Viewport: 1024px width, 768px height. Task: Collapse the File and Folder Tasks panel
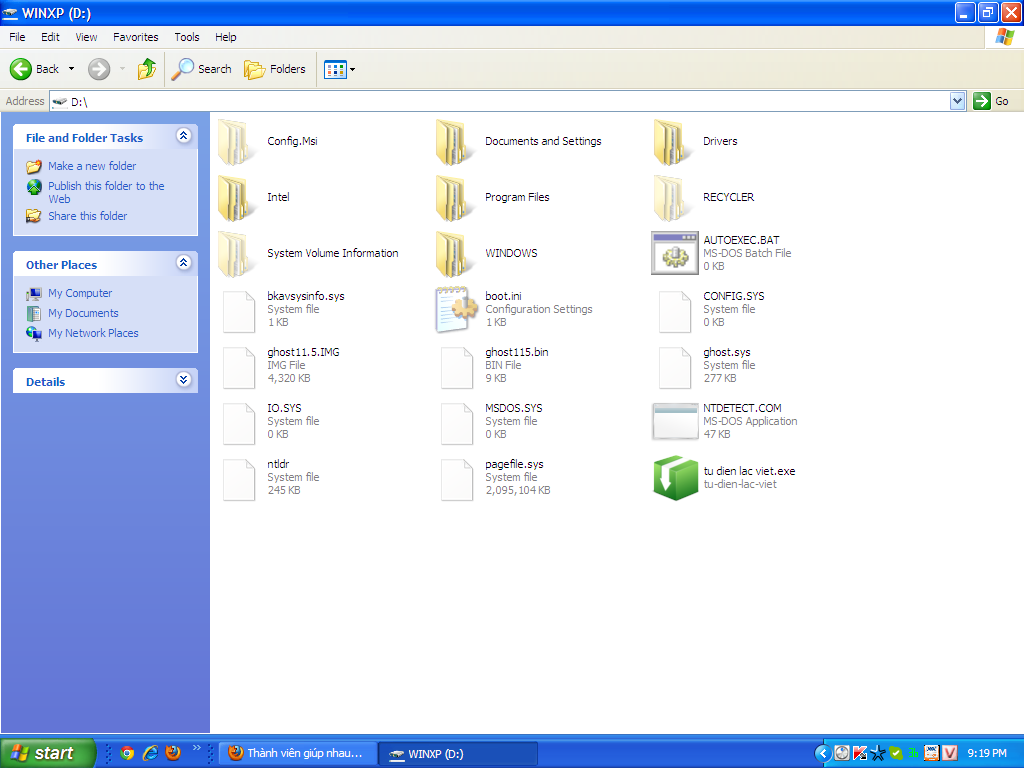click(x=184, y=136)
